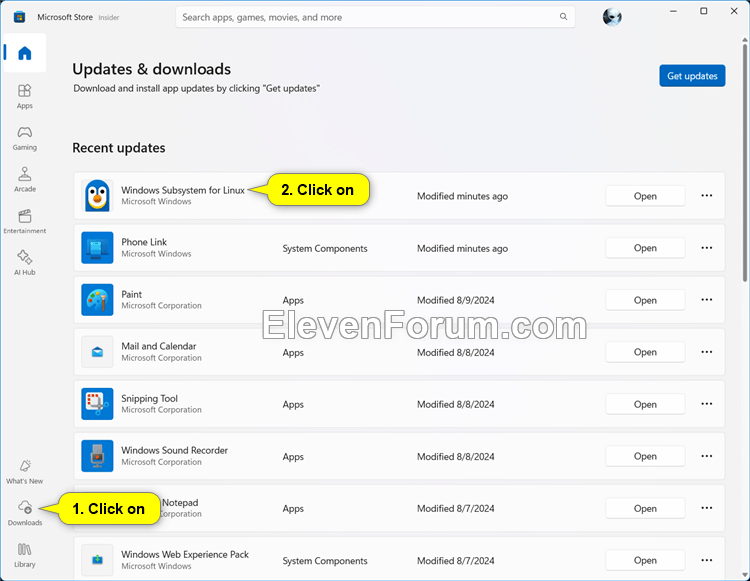Maximize the Microsoft Store window
750x581 pixels.
(704, 11)
